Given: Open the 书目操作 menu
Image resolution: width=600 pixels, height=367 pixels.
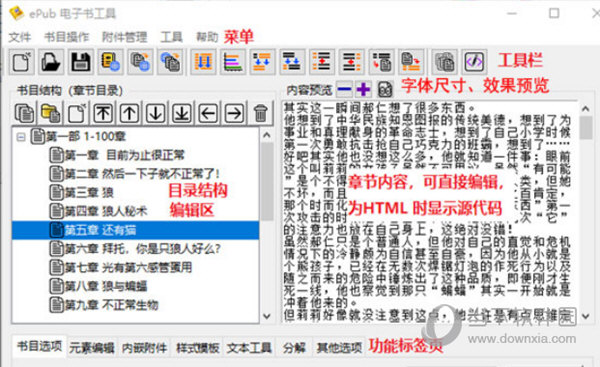Looking at the screenshot, I should click(x=67, y=37).
